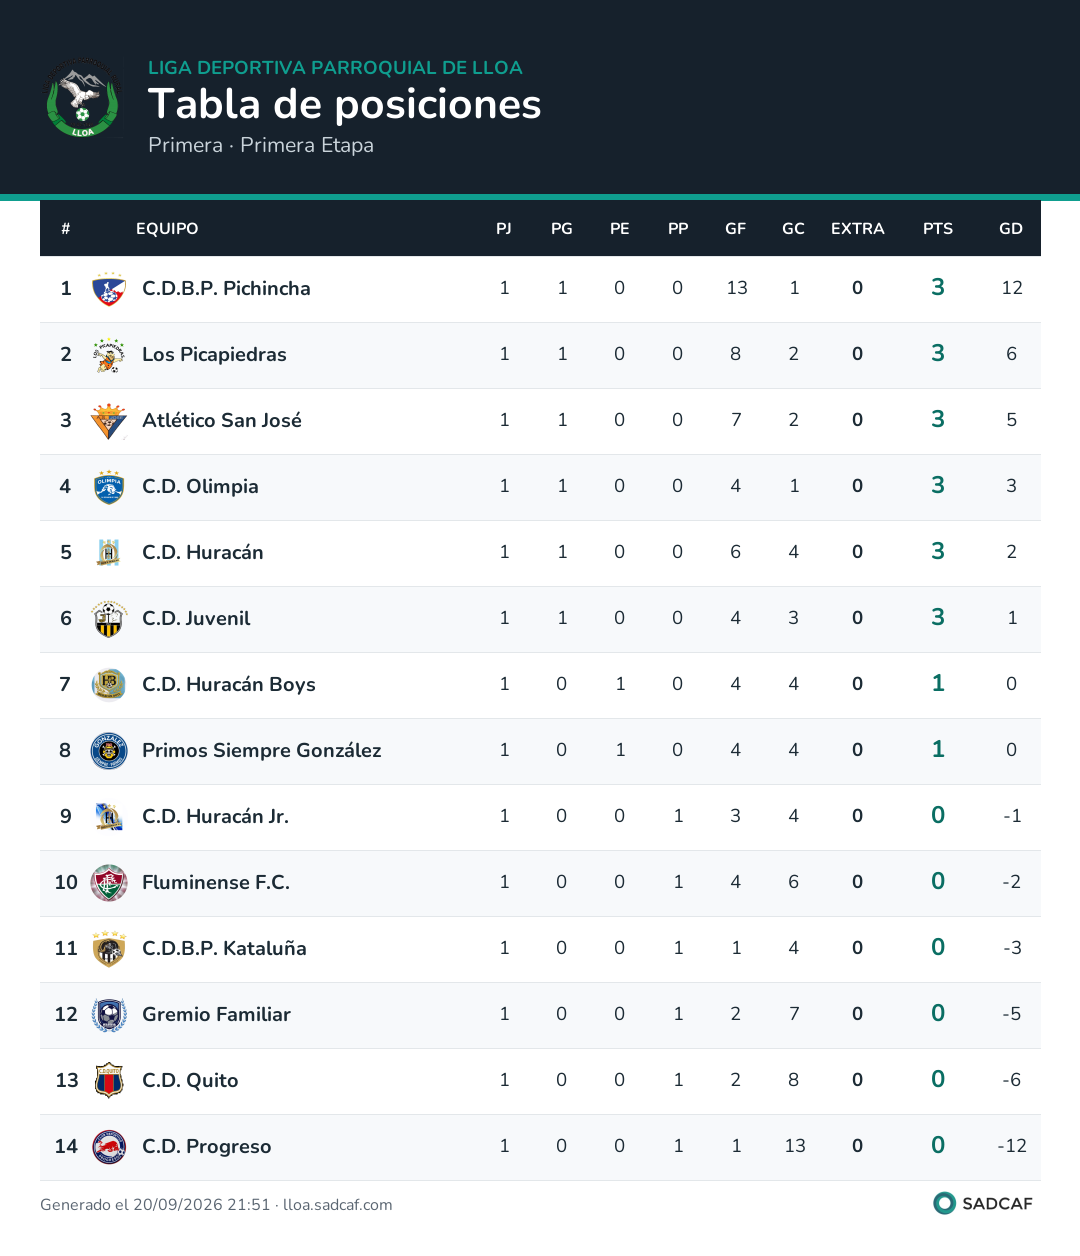Select the PTS column header
Viewport: 1080px width, 1256px height.
(938, 229)
